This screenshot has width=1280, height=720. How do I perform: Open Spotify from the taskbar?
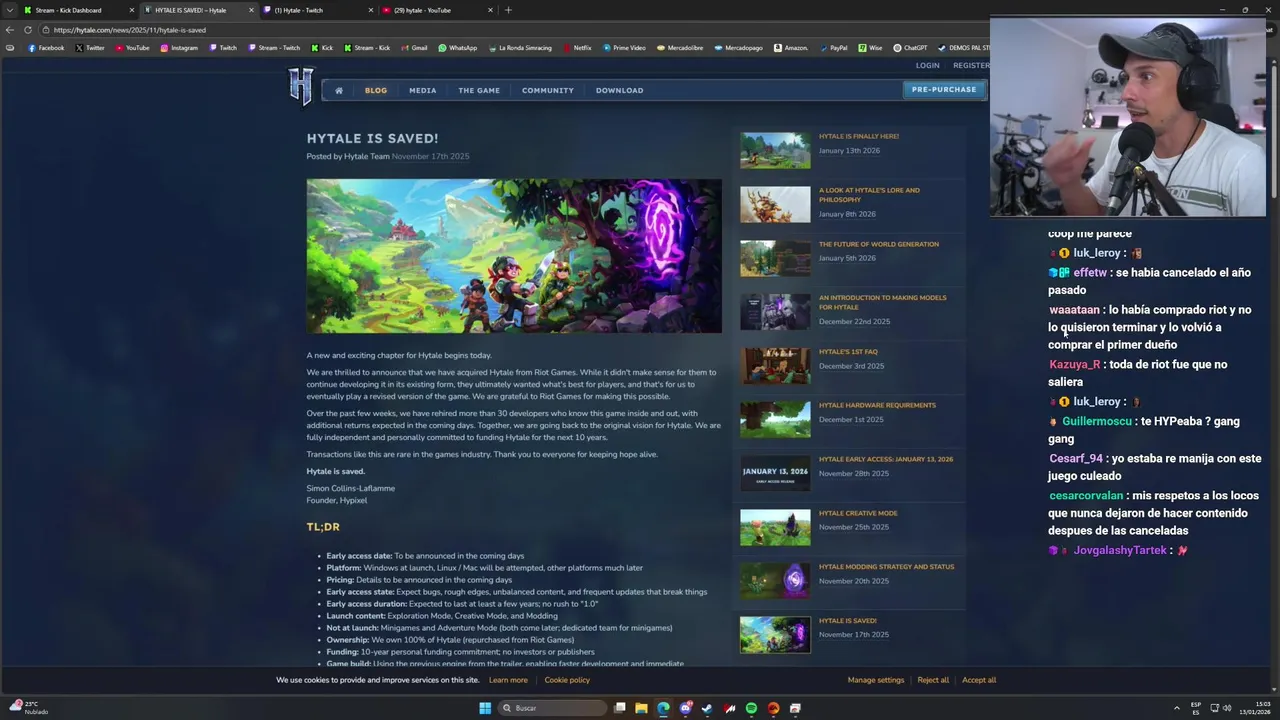coord(751,708)
